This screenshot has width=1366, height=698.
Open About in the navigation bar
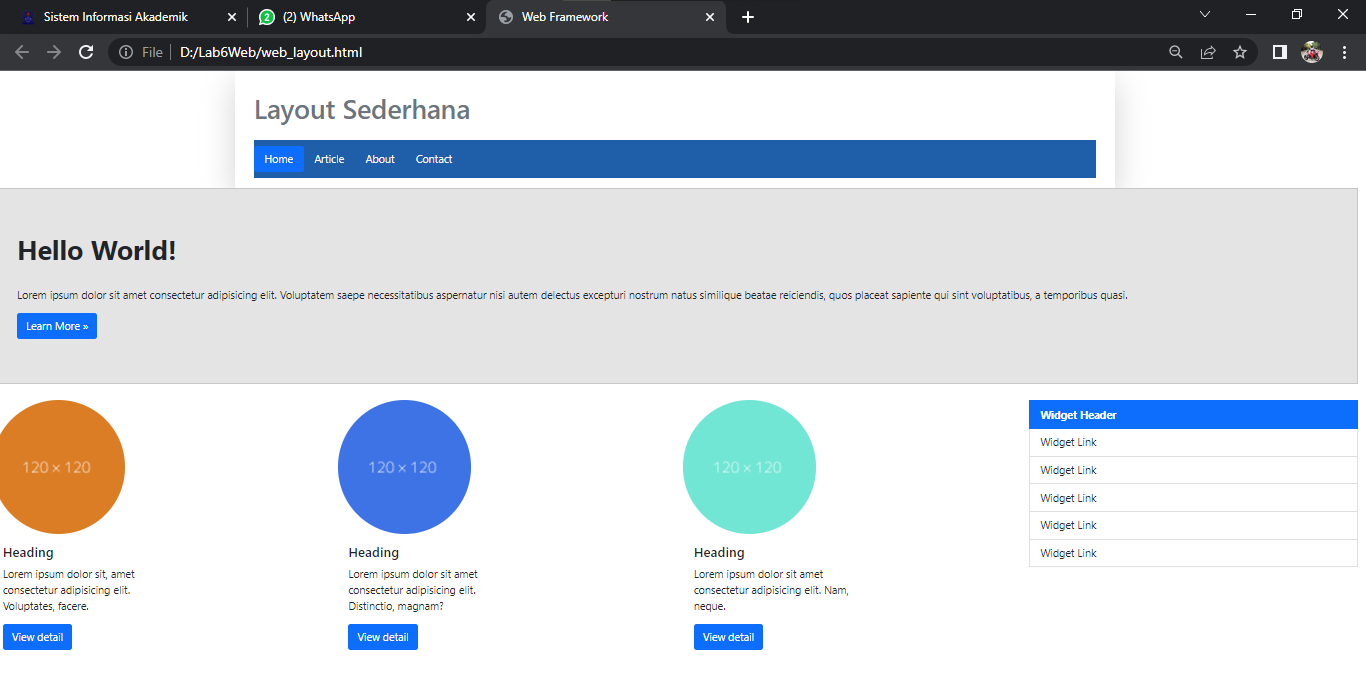(x=380, y=159)
